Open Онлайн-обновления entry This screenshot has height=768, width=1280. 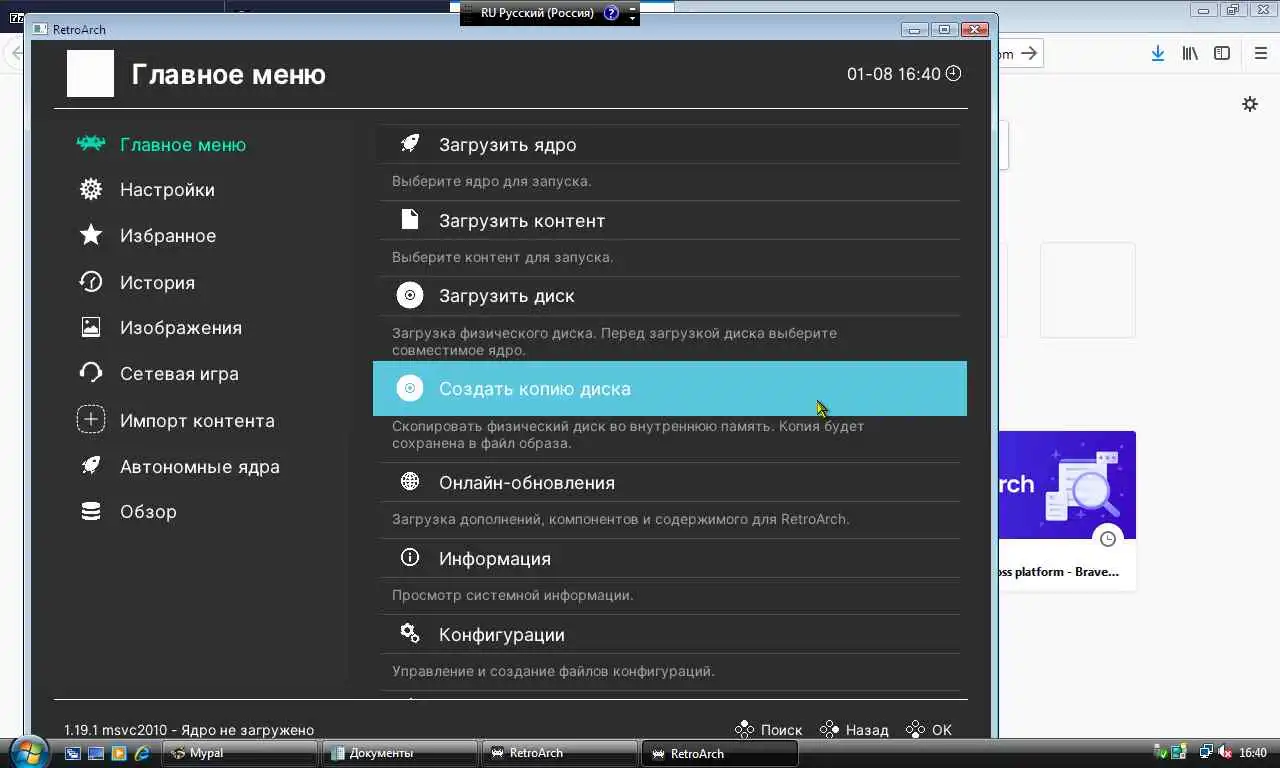click(x=670, y=482)
